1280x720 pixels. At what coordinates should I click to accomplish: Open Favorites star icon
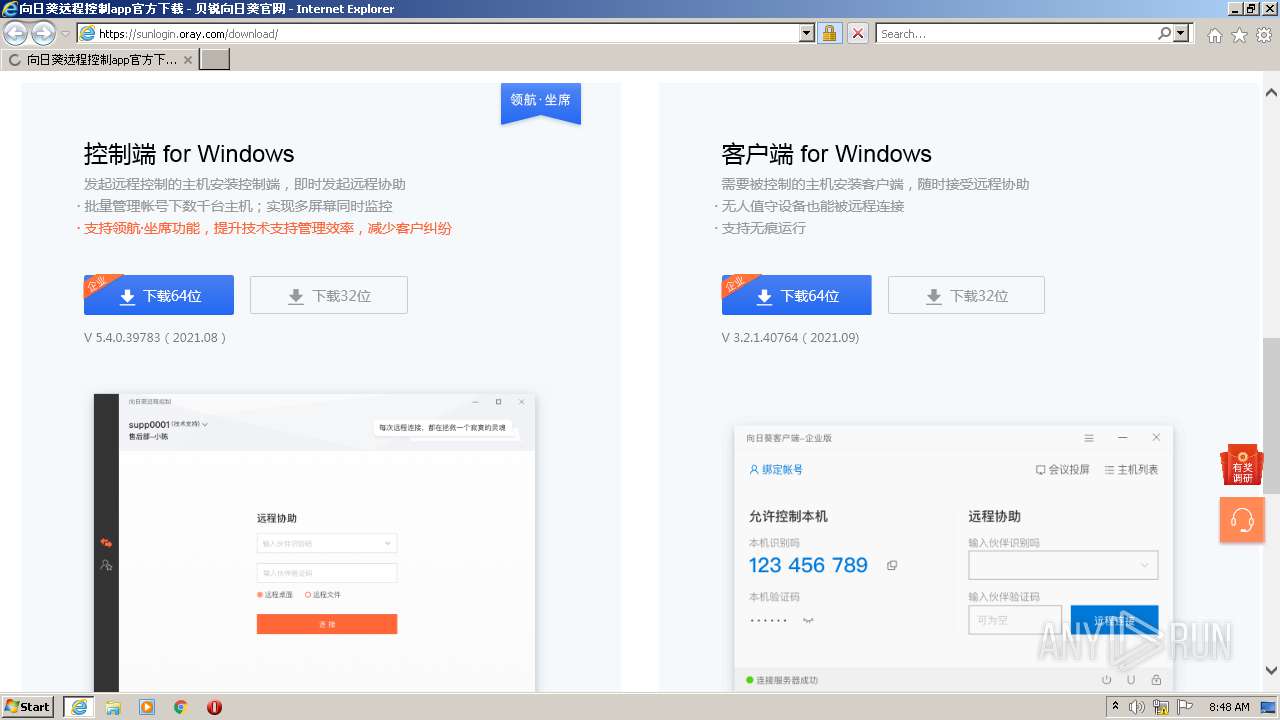pyautogui.click(x=1239, y=35)
